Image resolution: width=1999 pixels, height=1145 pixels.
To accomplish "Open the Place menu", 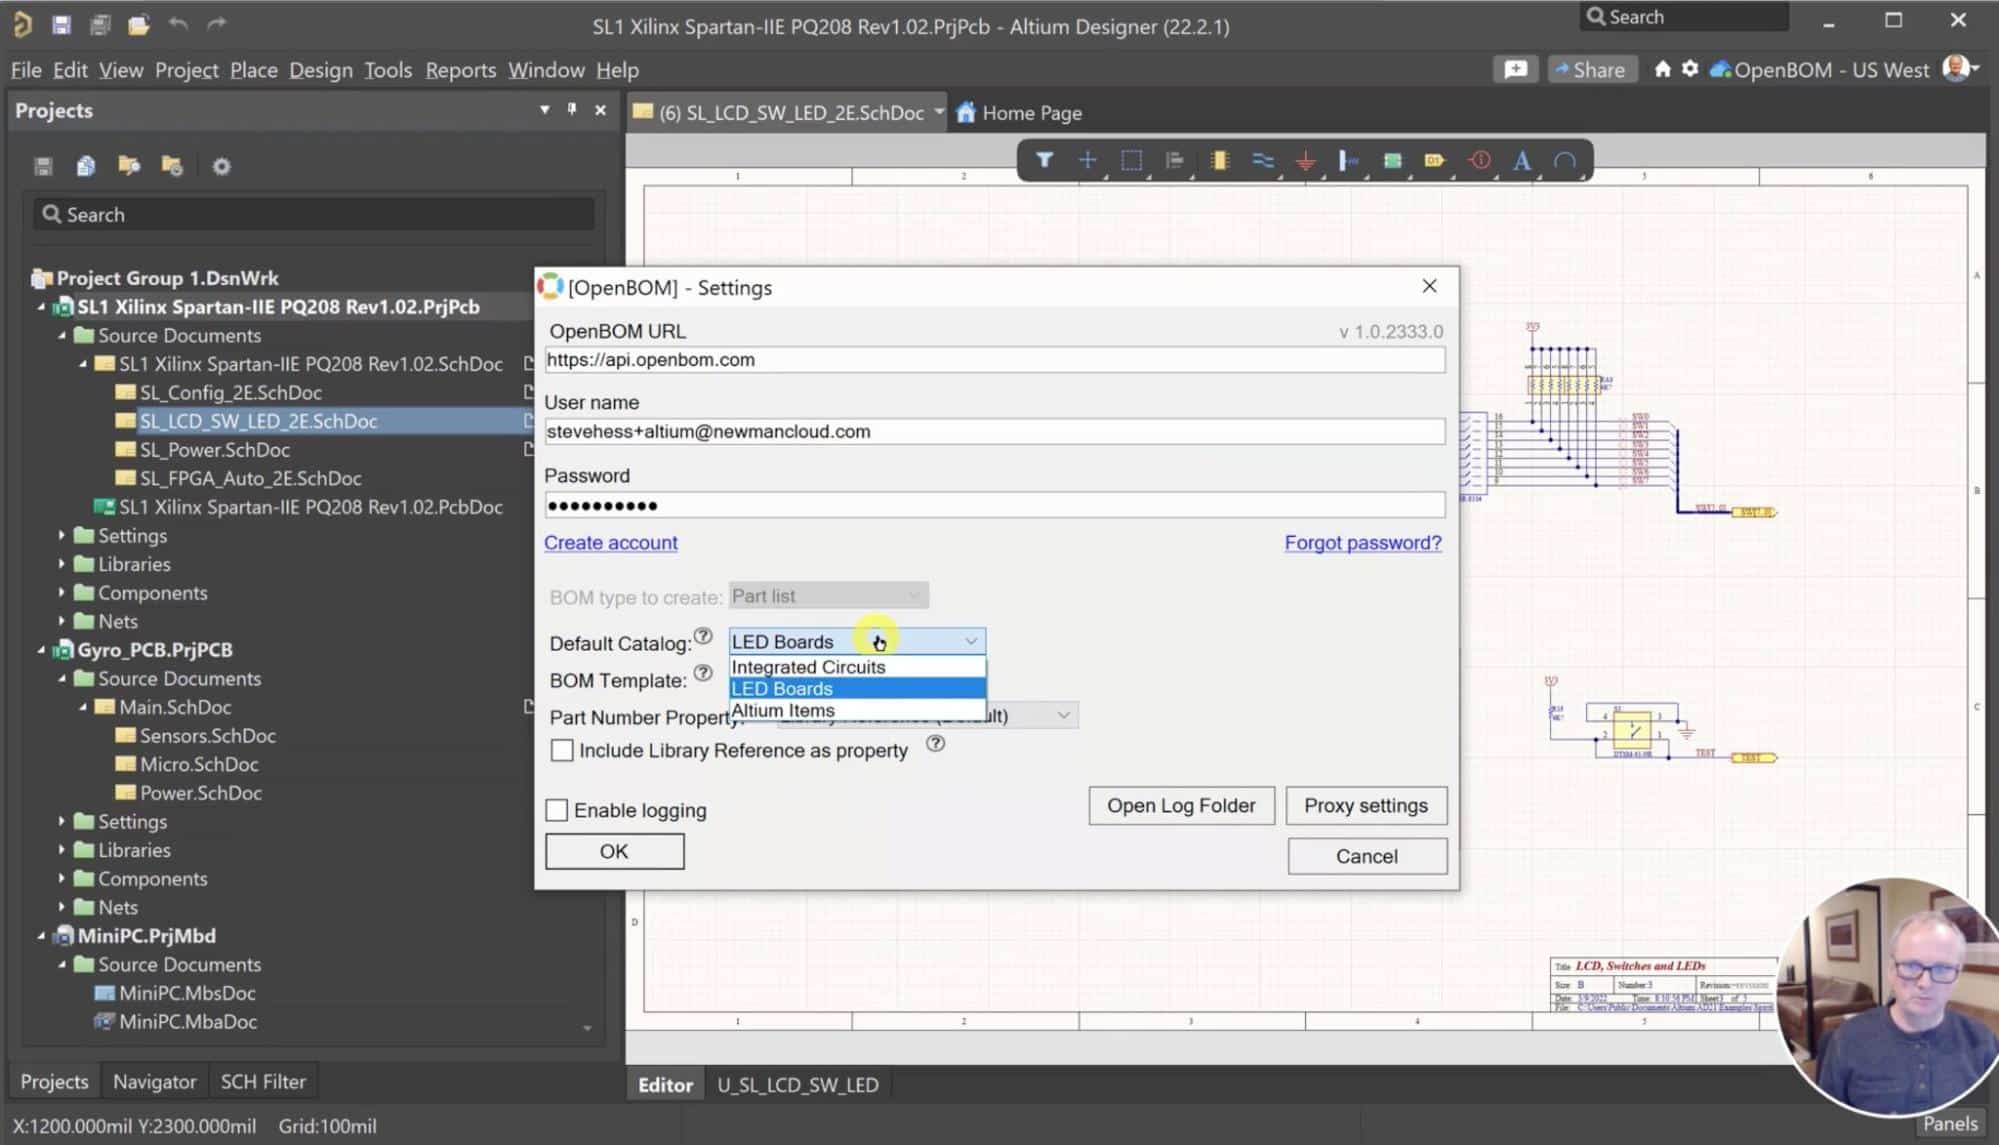I will click(x=254, y=70).
